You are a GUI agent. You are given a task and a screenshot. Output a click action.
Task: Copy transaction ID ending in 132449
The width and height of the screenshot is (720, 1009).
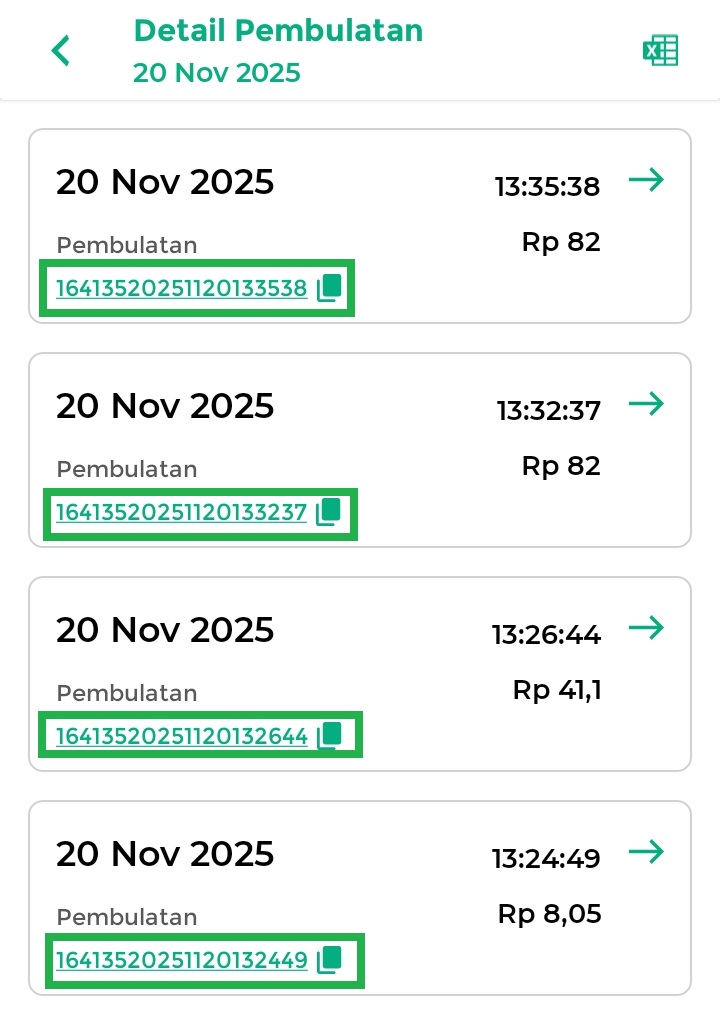click(330, 961)
